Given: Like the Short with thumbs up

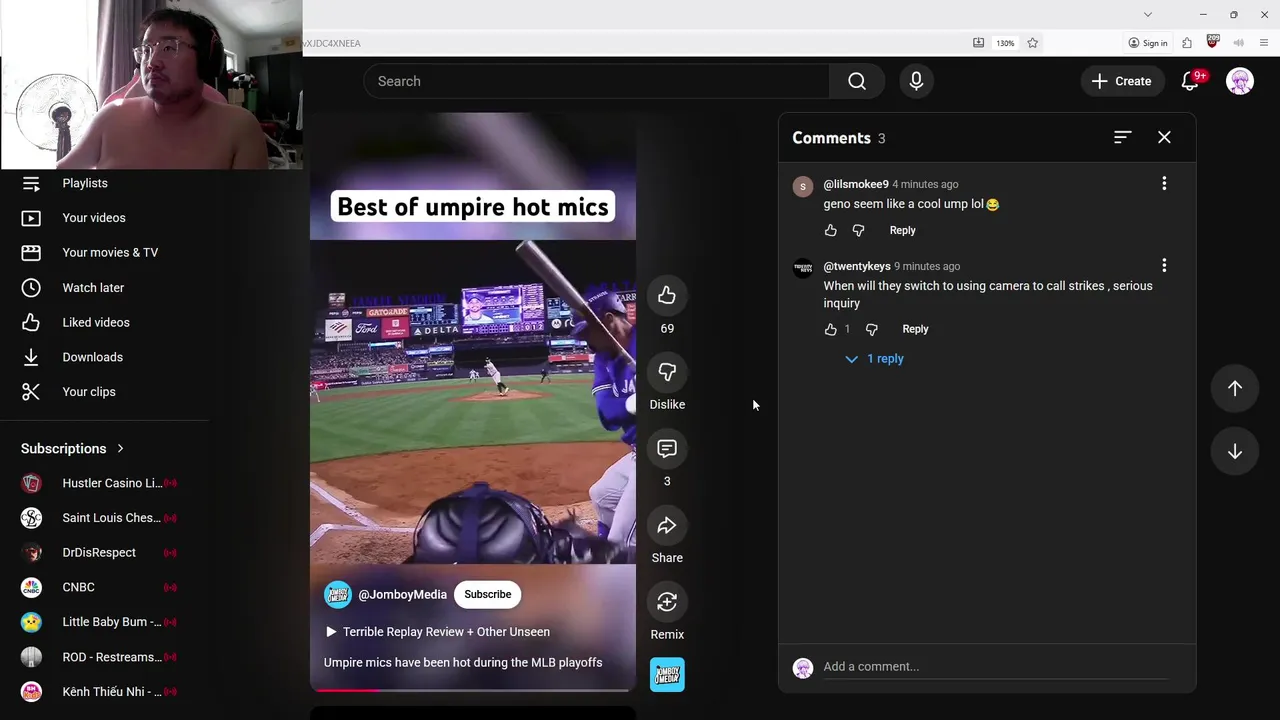Looking at the screenshot, I should pos(667,295).
